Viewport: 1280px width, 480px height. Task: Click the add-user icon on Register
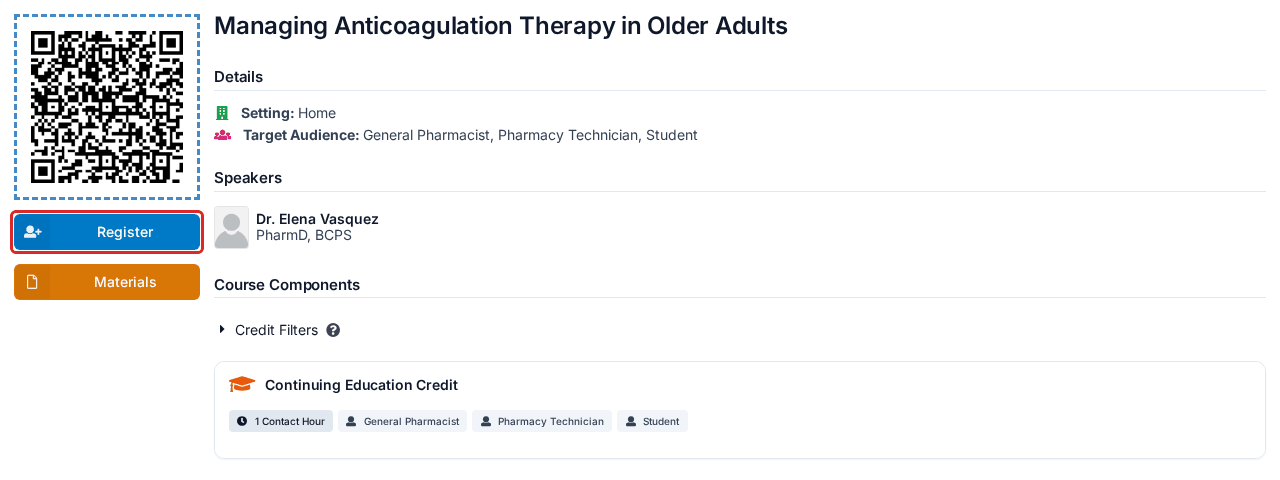click(x=32, y=232)
